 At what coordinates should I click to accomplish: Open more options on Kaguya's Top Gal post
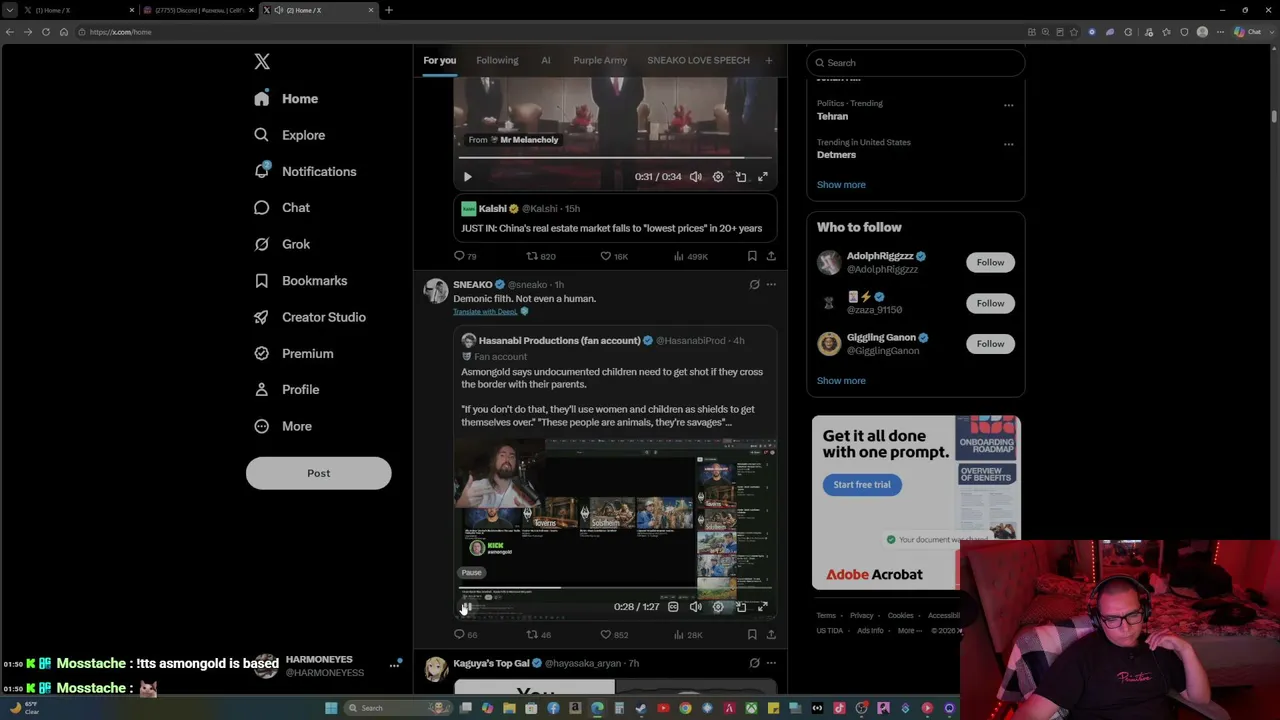coord(771,663)
